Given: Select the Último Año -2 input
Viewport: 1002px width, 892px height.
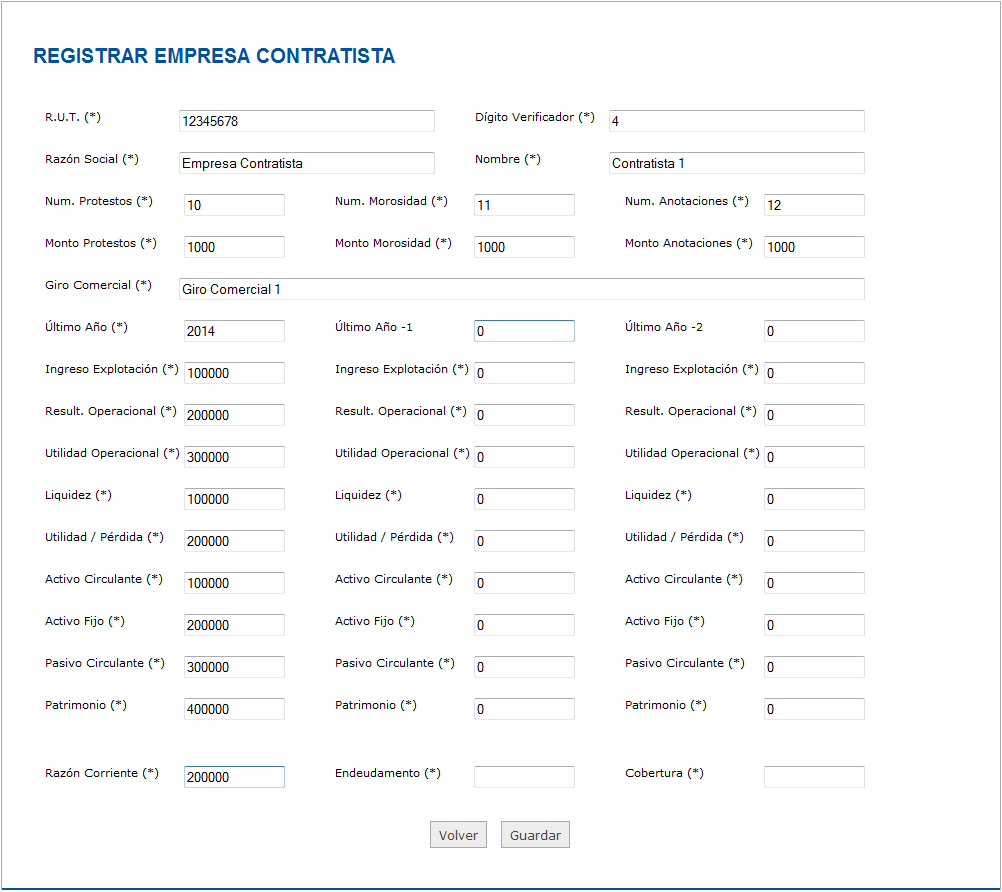Looking at the screenshot, I should pos(814,331).
